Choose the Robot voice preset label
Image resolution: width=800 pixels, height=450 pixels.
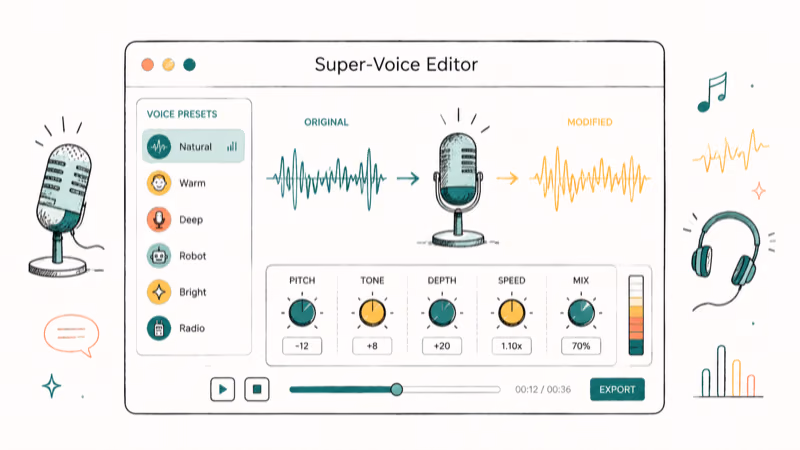coord(193,256)
